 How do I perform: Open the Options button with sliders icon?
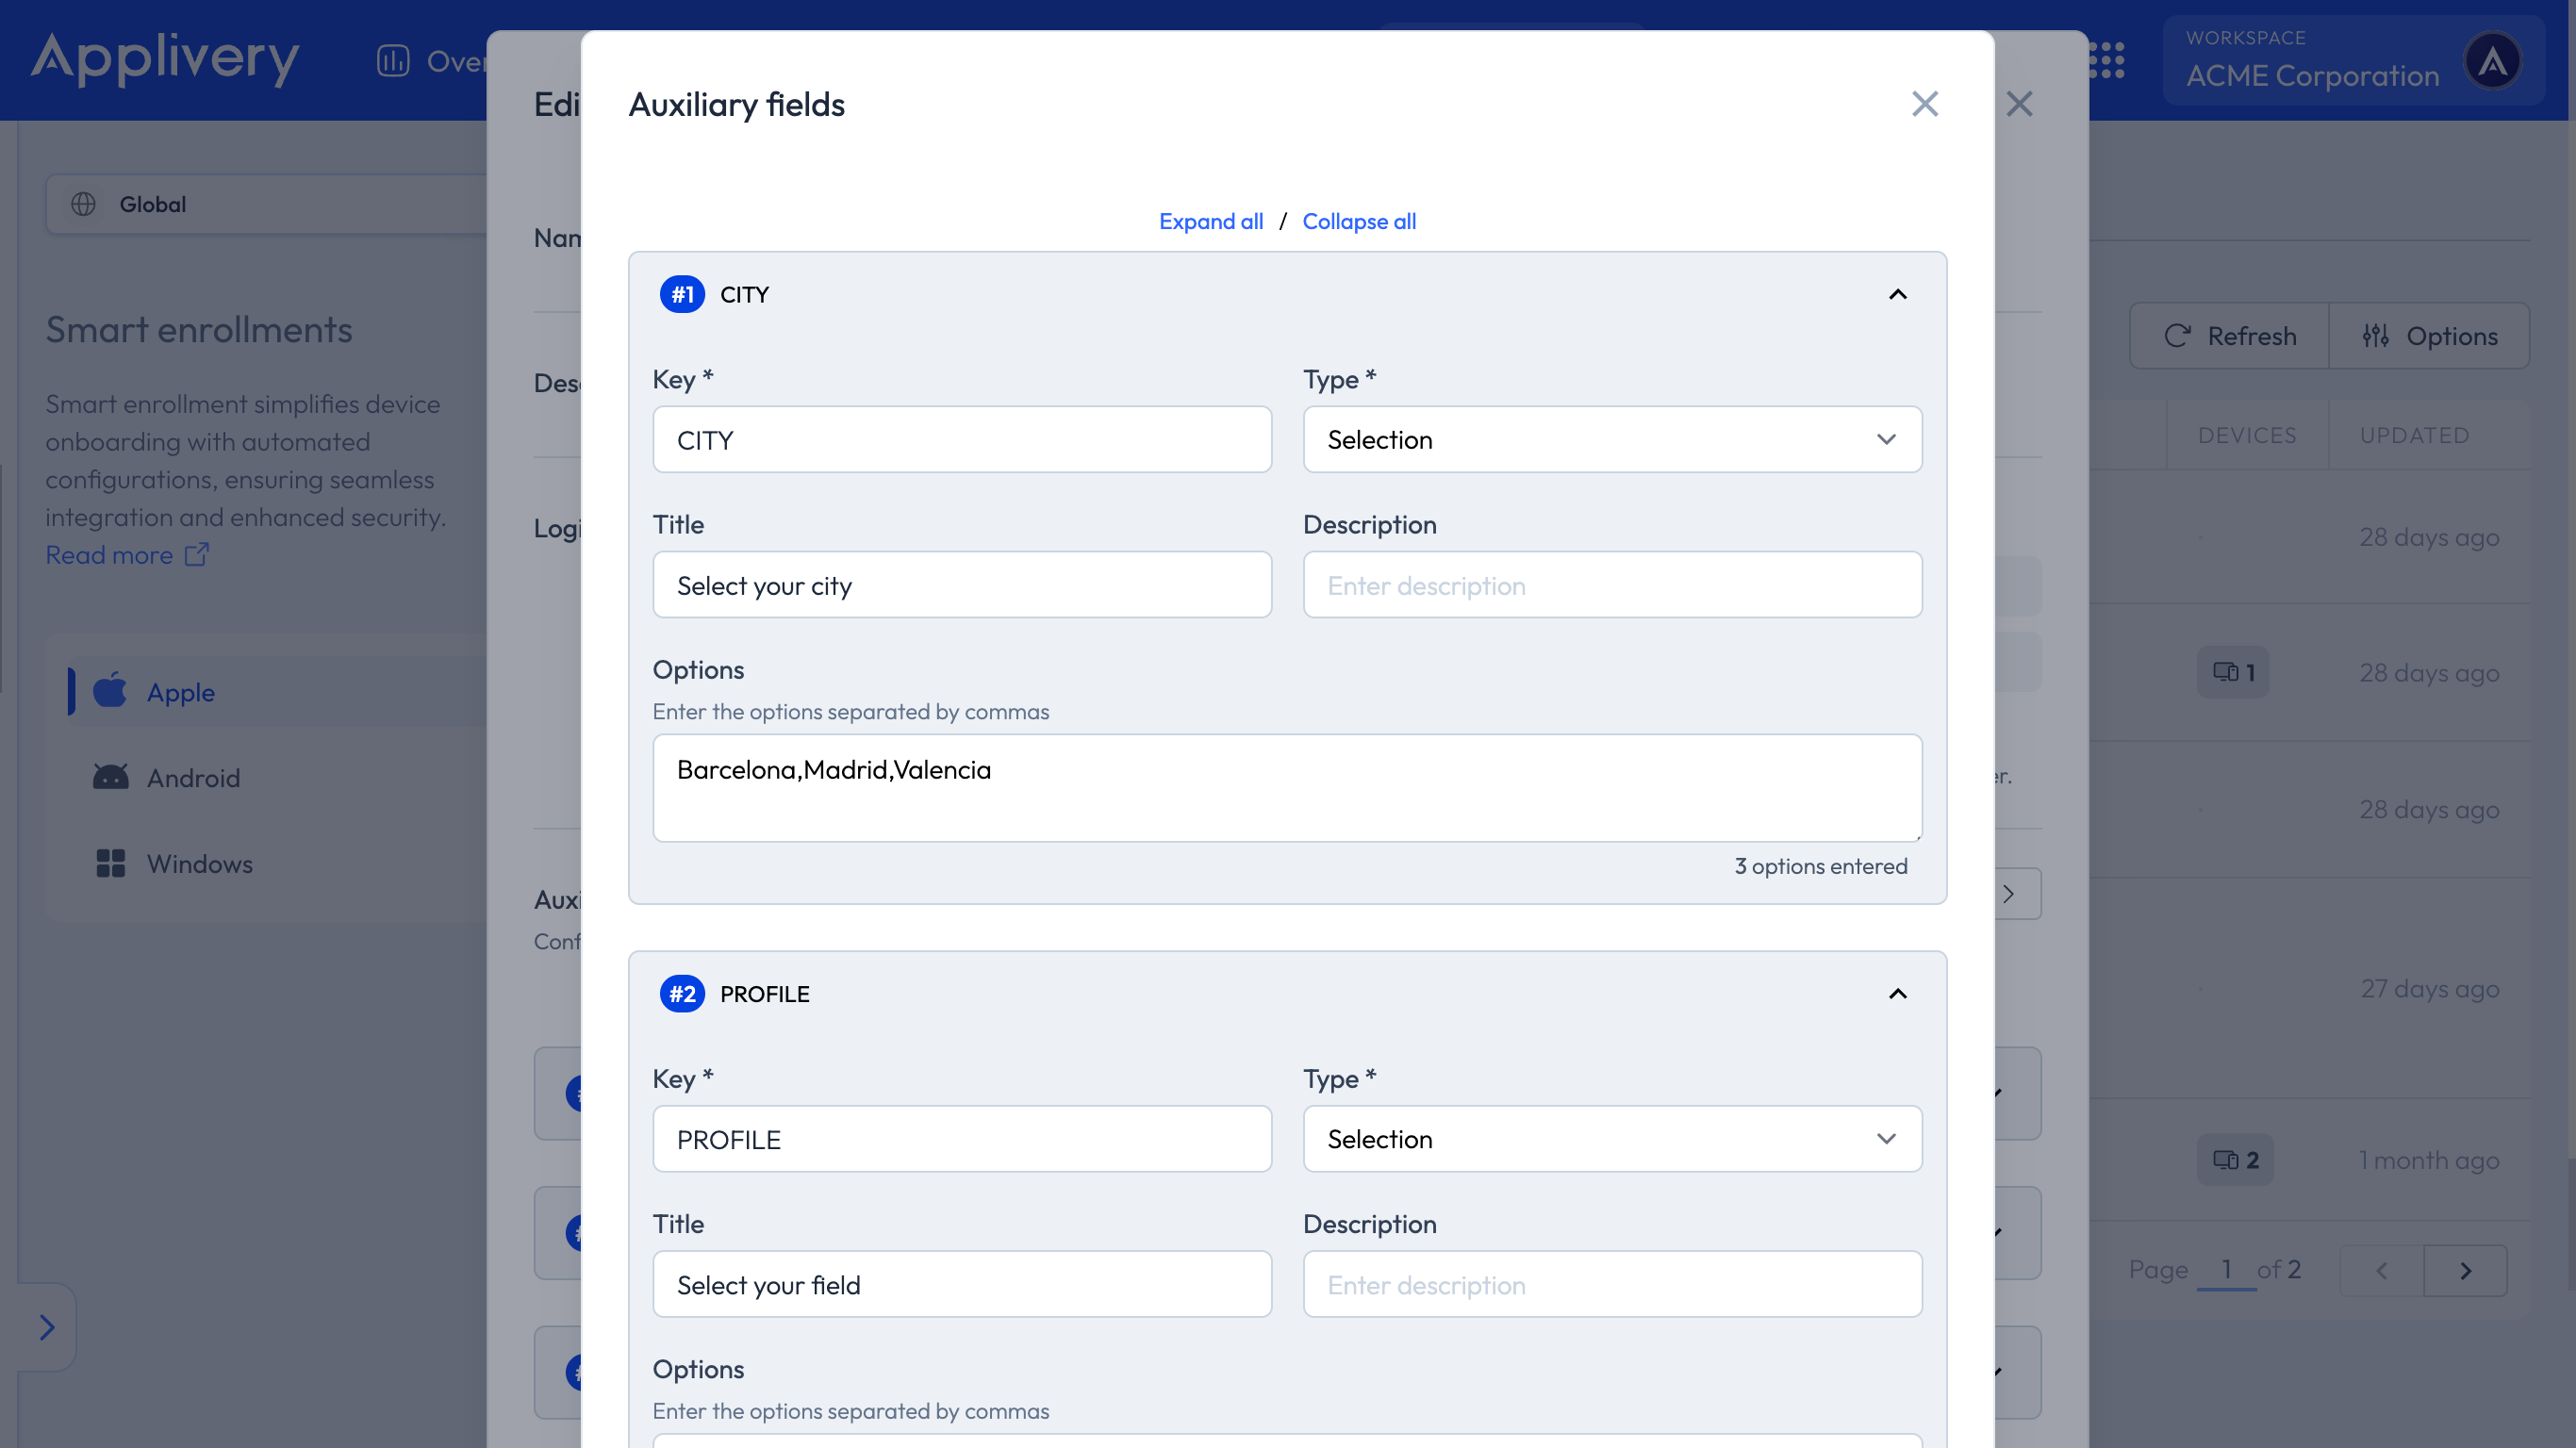2429,336
